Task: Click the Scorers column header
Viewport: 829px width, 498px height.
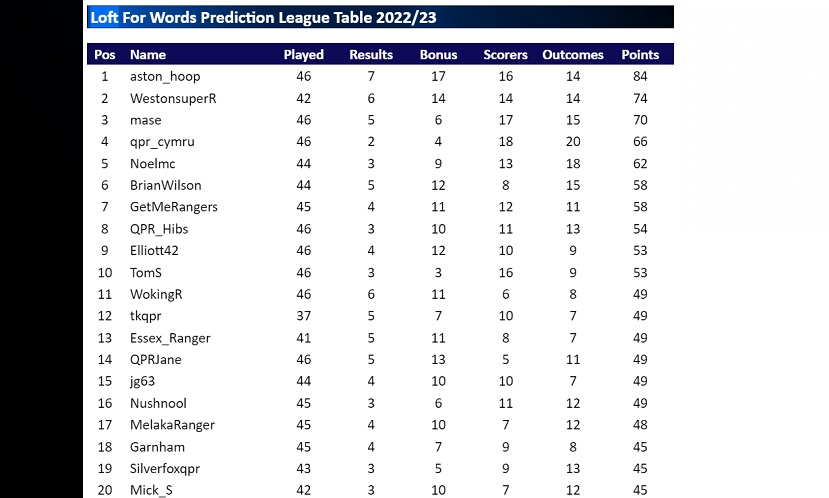Action: (505, 55)
